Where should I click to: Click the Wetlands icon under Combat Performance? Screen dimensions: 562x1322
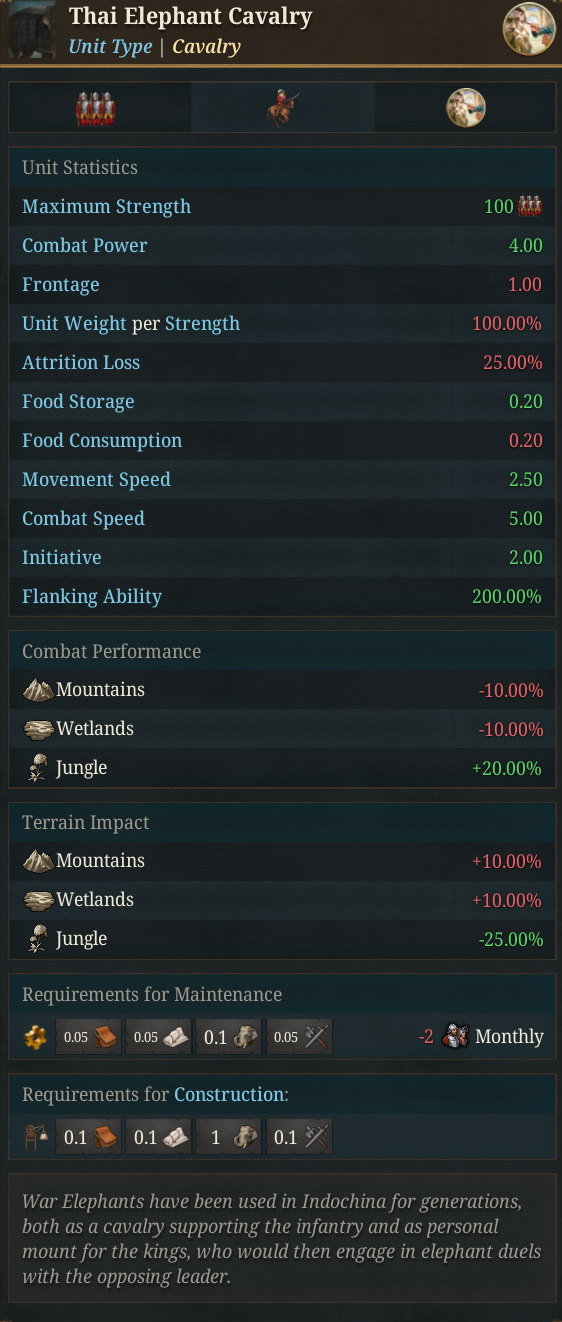(x=38, y=729)
